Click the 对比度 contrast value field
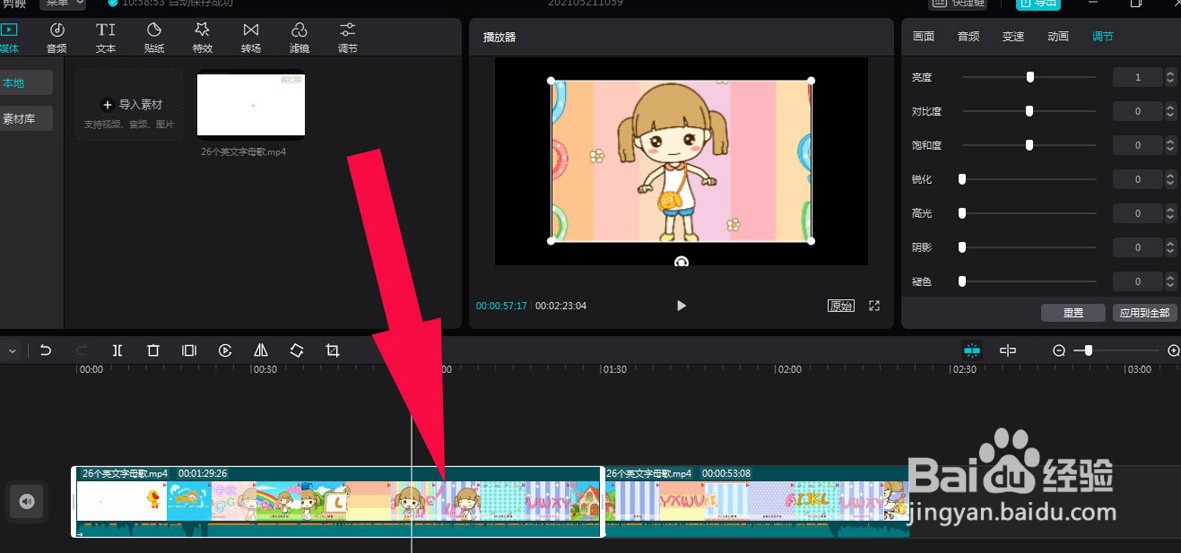 [x=1137, y=111]
